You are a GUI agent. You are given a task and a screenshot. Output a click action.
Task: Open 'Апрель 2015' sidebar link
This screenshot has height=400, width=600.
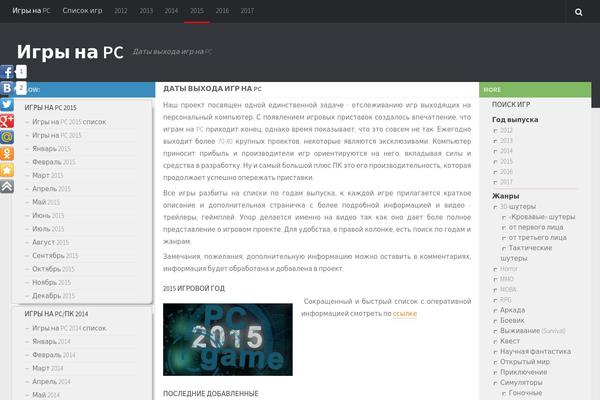(x=51, y=189)
